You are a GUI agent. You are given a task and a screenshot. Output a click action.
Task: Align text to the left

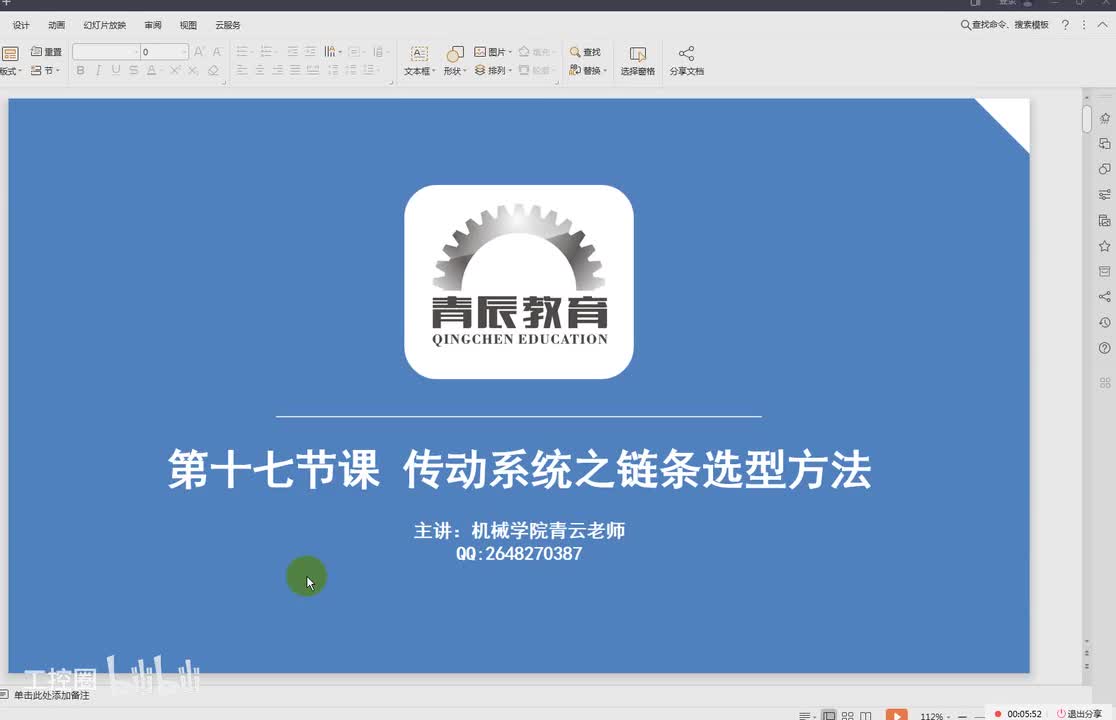[242, 70]
